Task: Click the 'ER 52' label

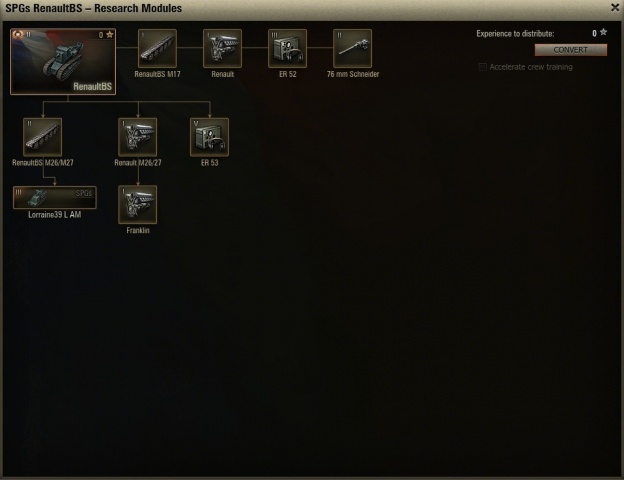Action: point(288,74)
